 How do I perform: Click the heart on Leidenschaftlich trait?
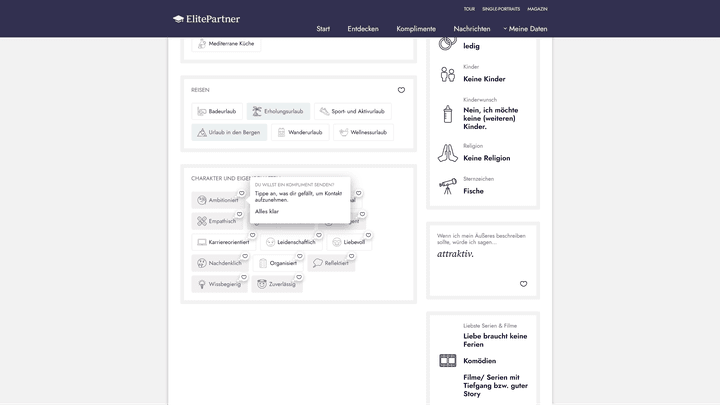(320, 234)
